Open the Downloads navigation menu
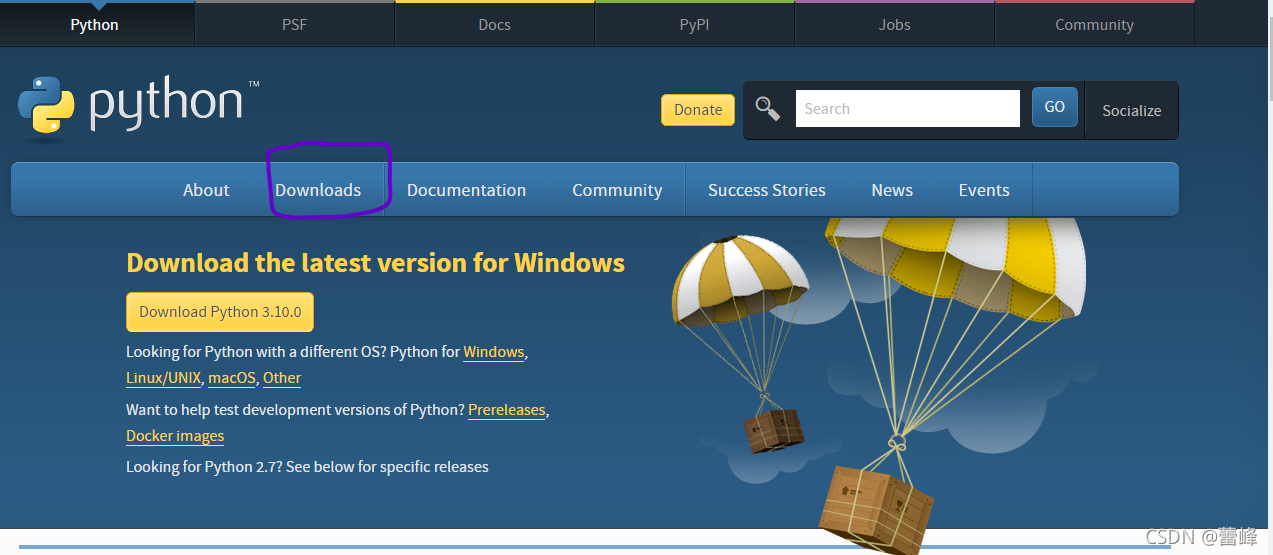The width and height of the screenshot is (1273, 555). (x=318, y=190)
